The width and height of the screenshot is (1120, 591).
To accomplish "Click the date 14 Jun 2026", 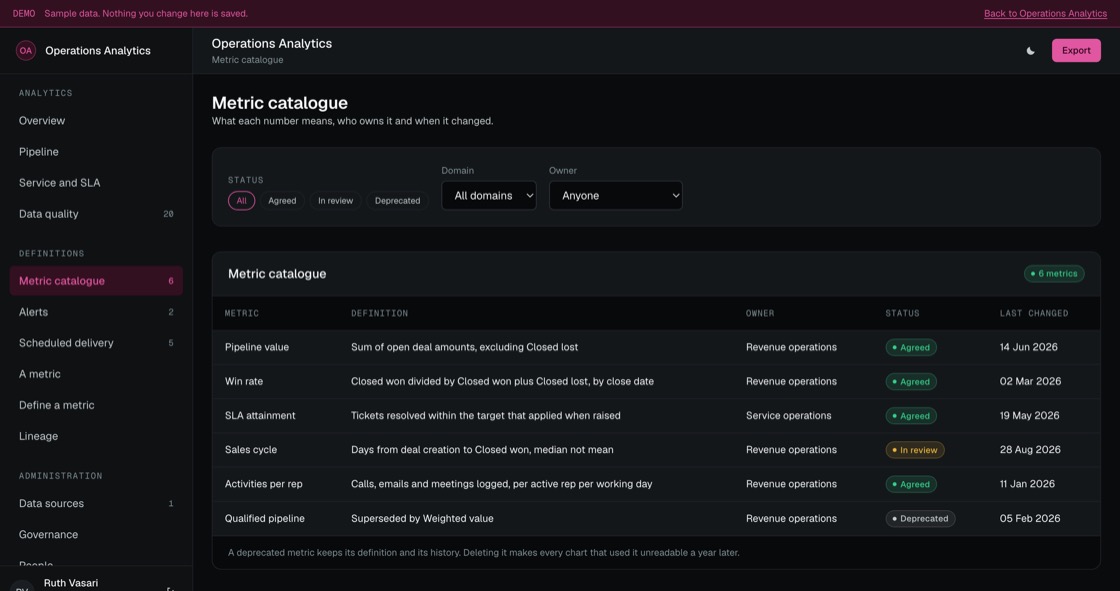I will 1029,347.
